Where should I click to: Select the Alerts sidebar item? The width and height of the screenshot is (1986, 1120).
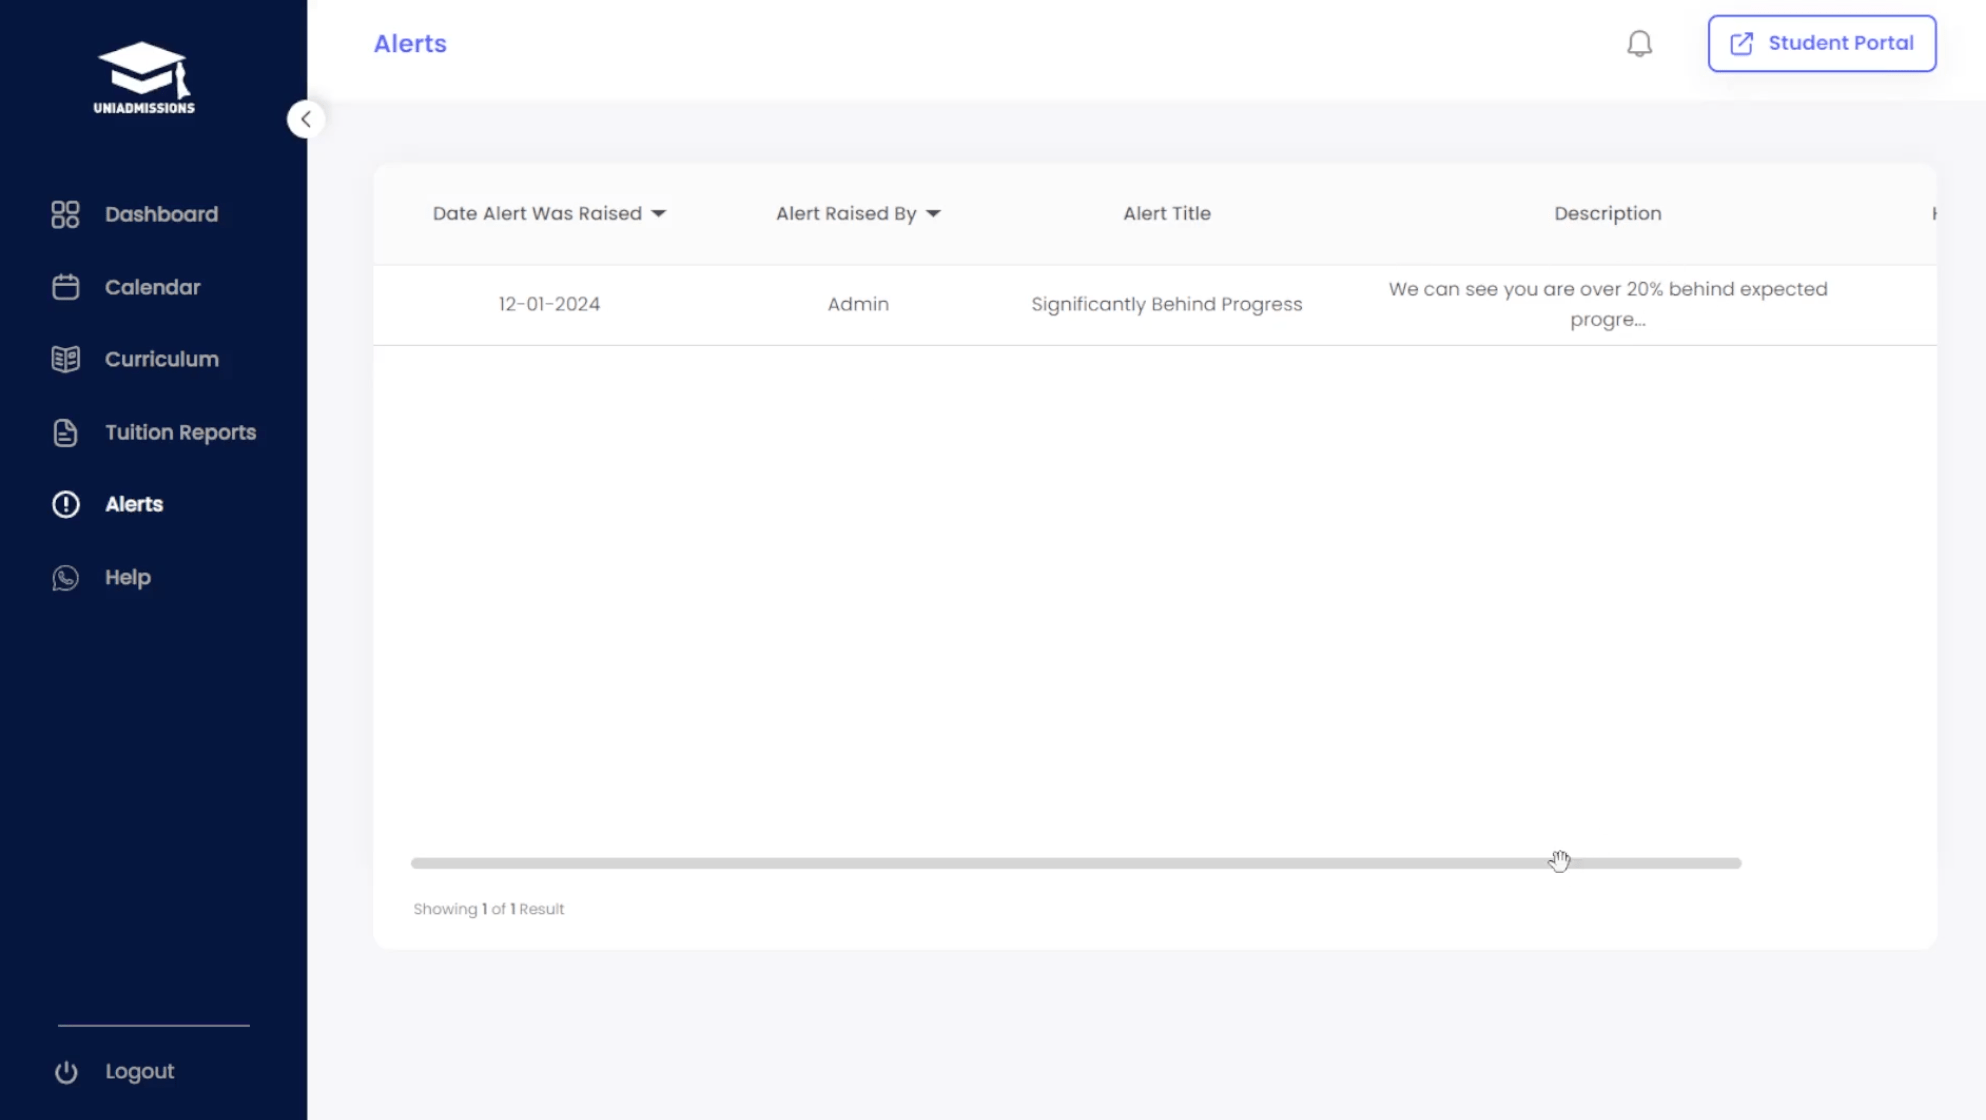[x=134, y=504]
